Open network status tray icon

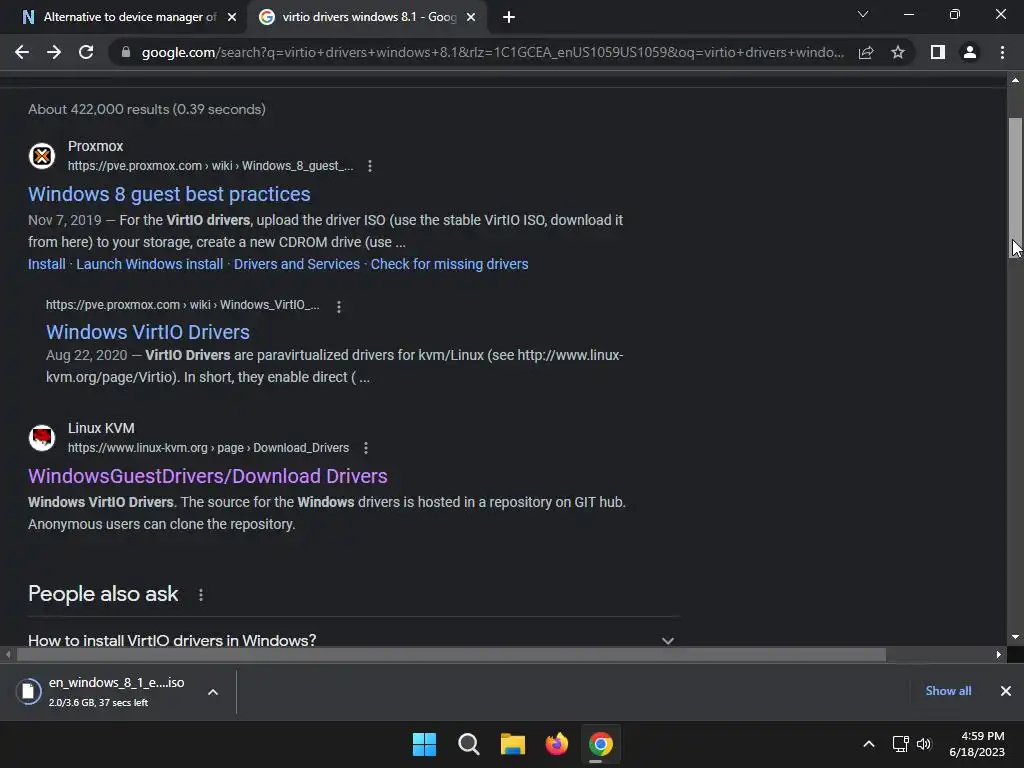[901, 744]
